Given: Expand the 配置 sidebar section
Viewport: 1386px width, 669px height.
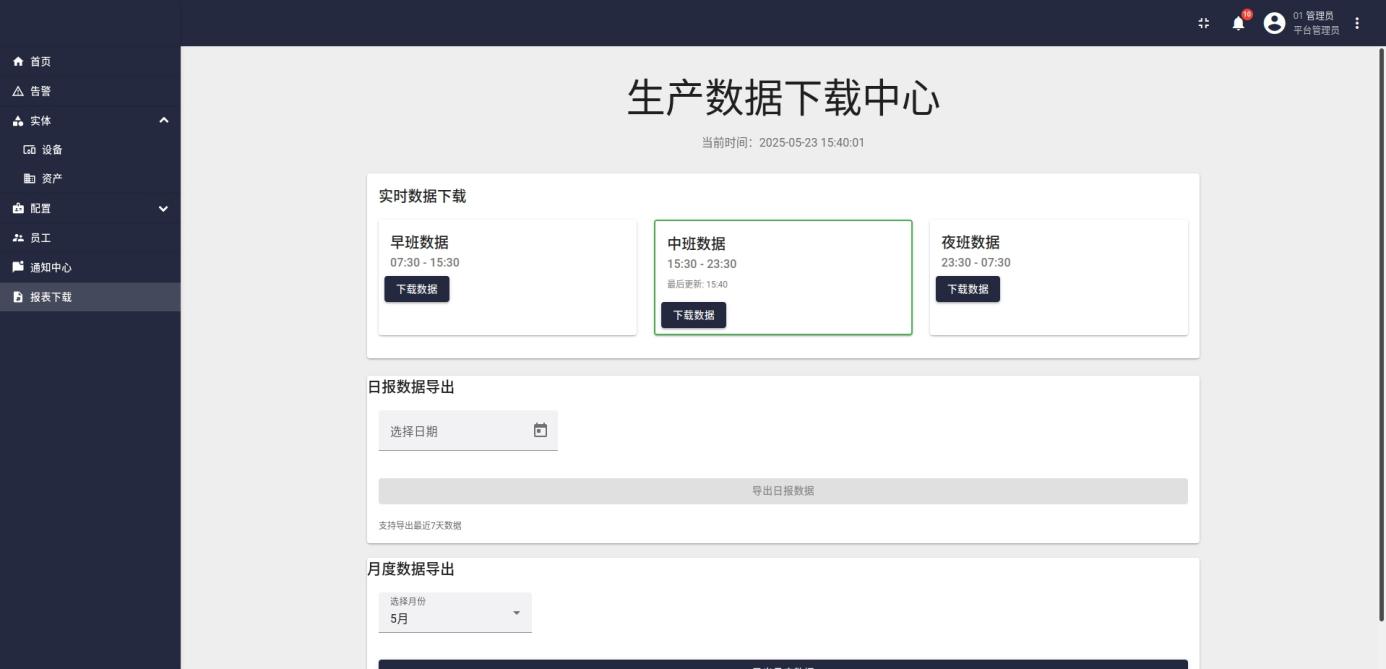Looking at the screenshot, I should (x=164, y=209).
